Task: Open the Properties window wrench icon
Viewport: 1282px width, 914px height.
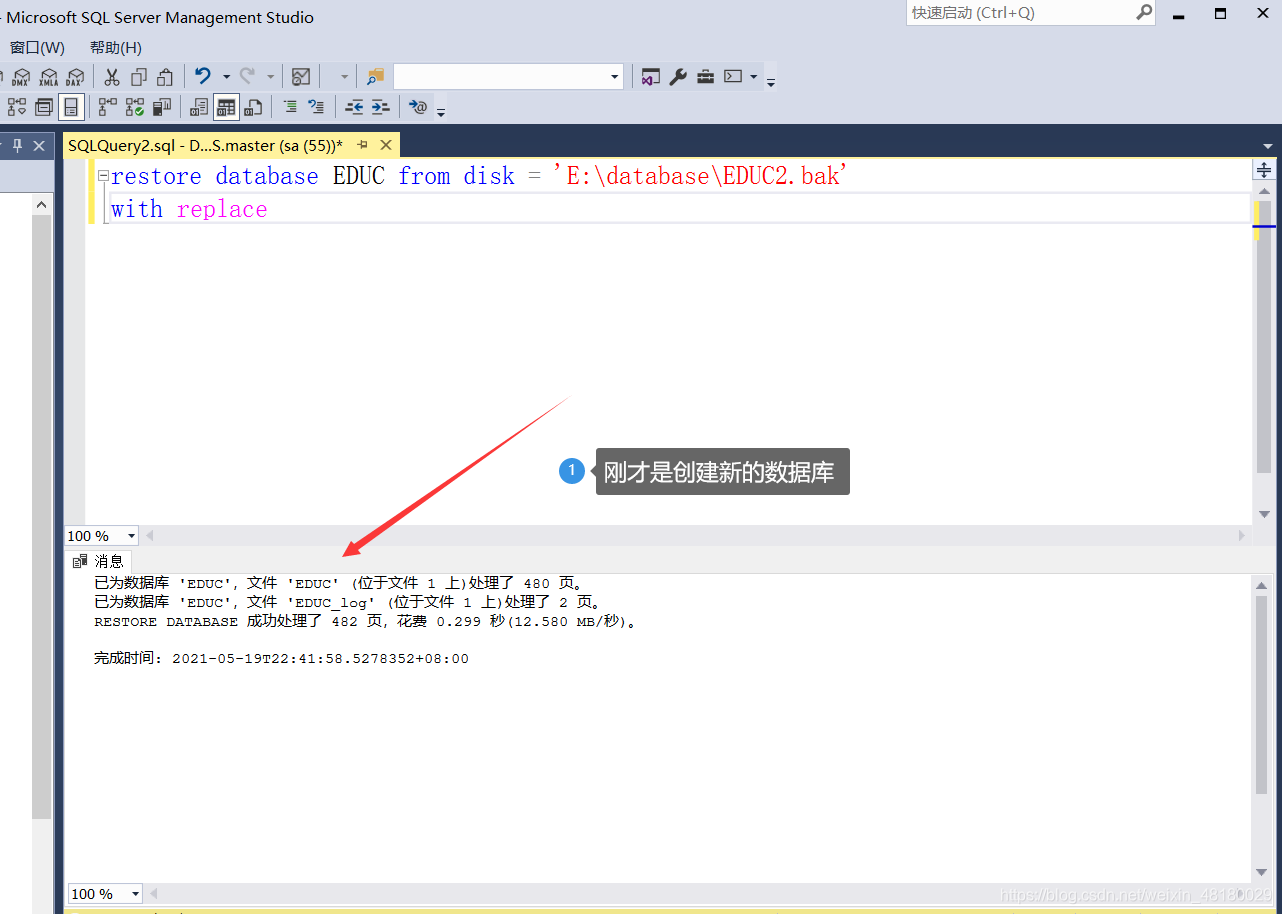Action: [678, 77]
